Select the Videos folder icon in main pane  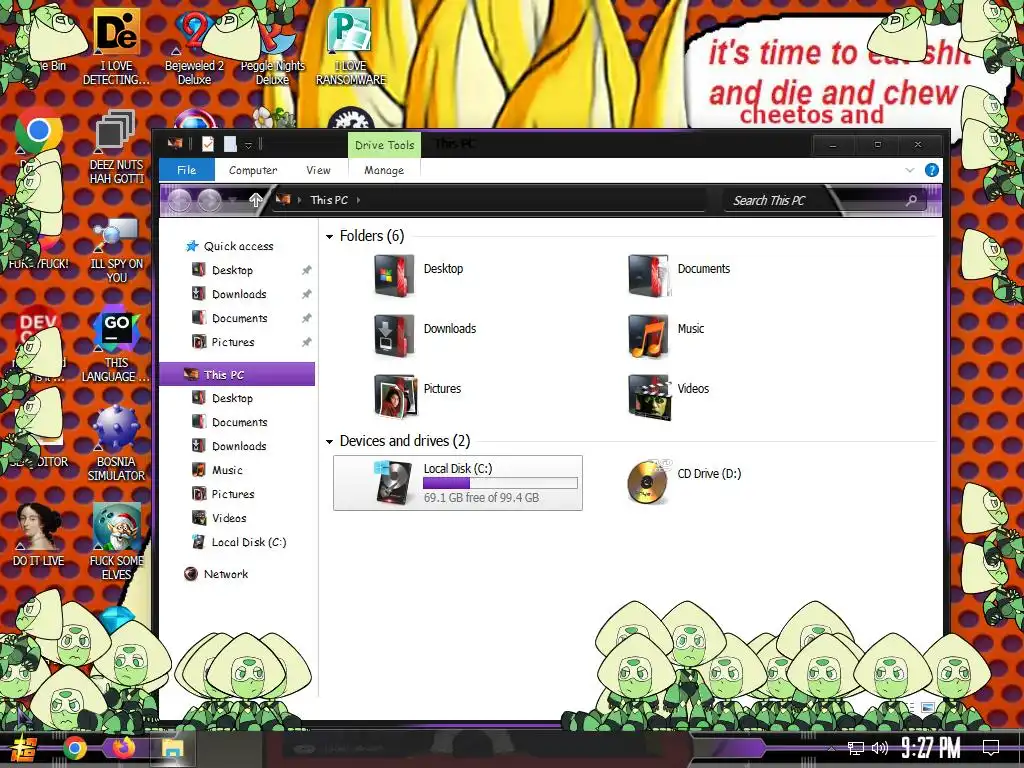click(x=649, y=396)
